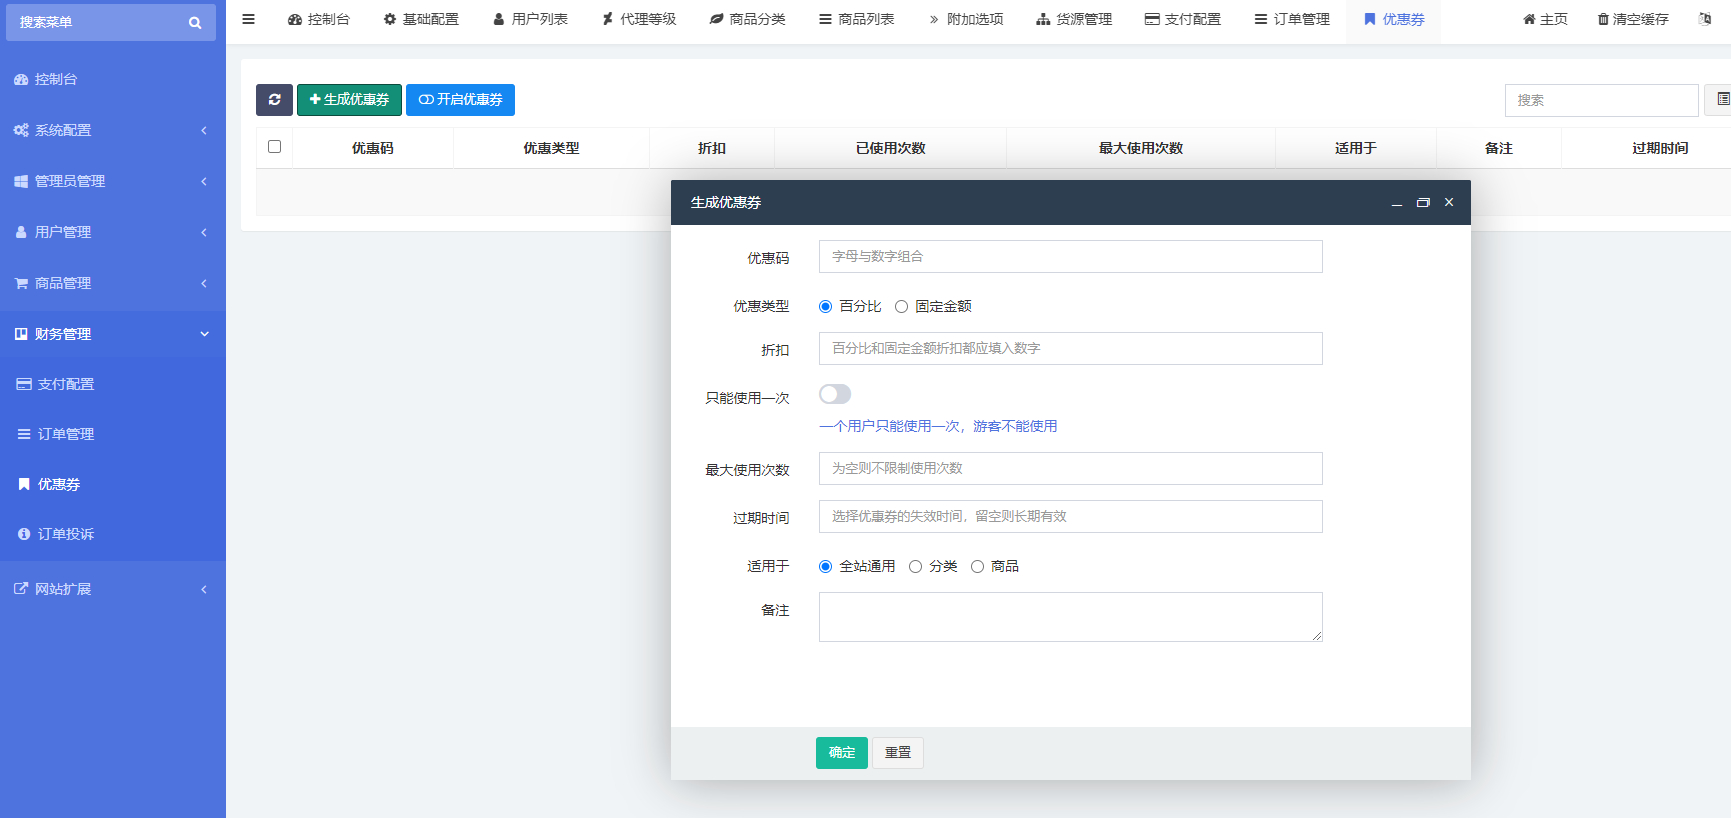
Task: Click the table view toggle icon
Action: 1722,99
